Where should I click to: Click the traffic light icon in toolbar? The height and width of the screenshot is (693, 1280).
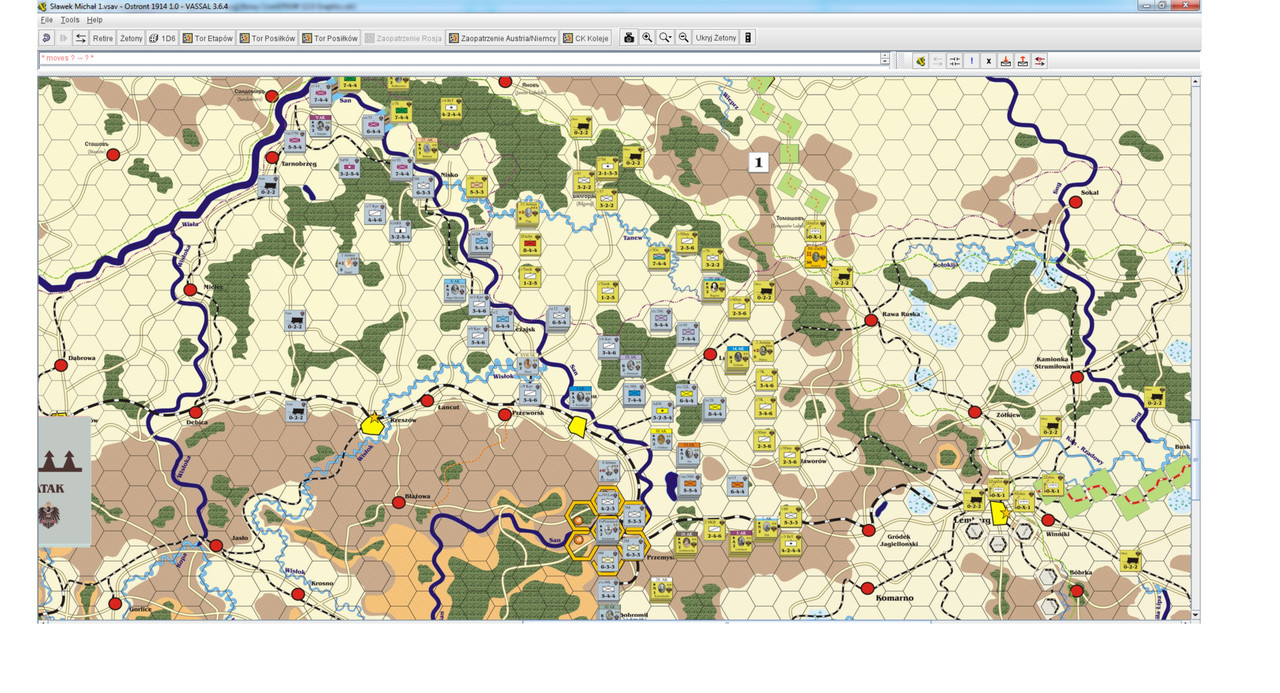pos(748,38)
